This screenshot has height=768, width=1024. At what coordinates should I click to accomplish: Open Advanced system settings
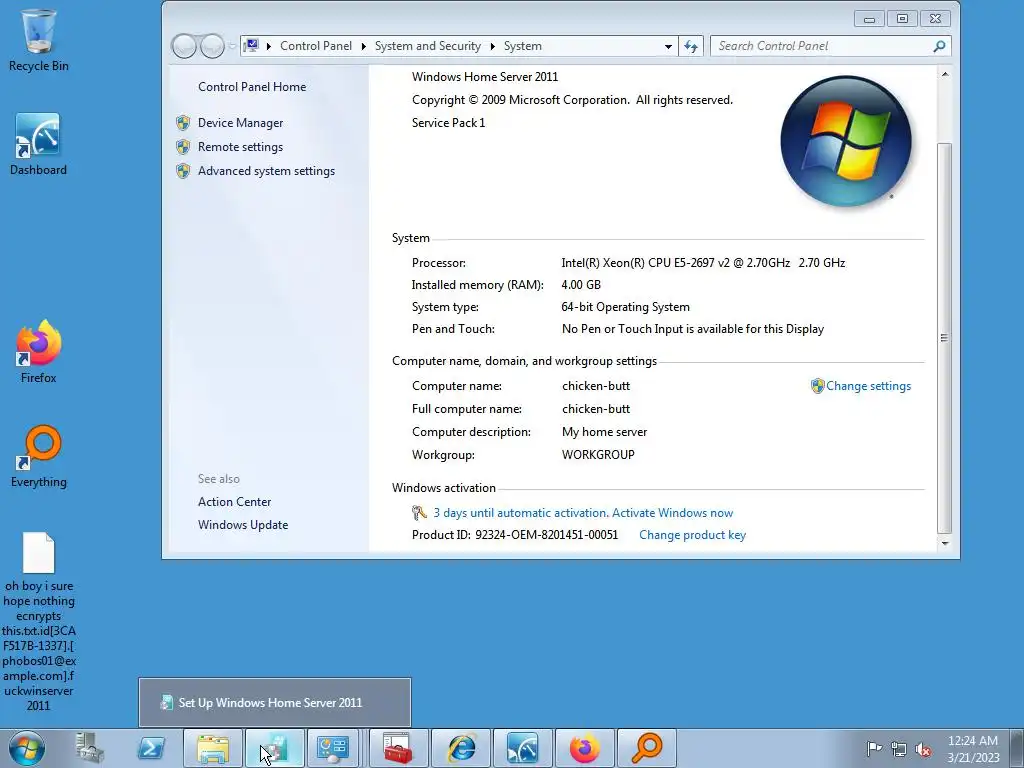click(266, 171)
